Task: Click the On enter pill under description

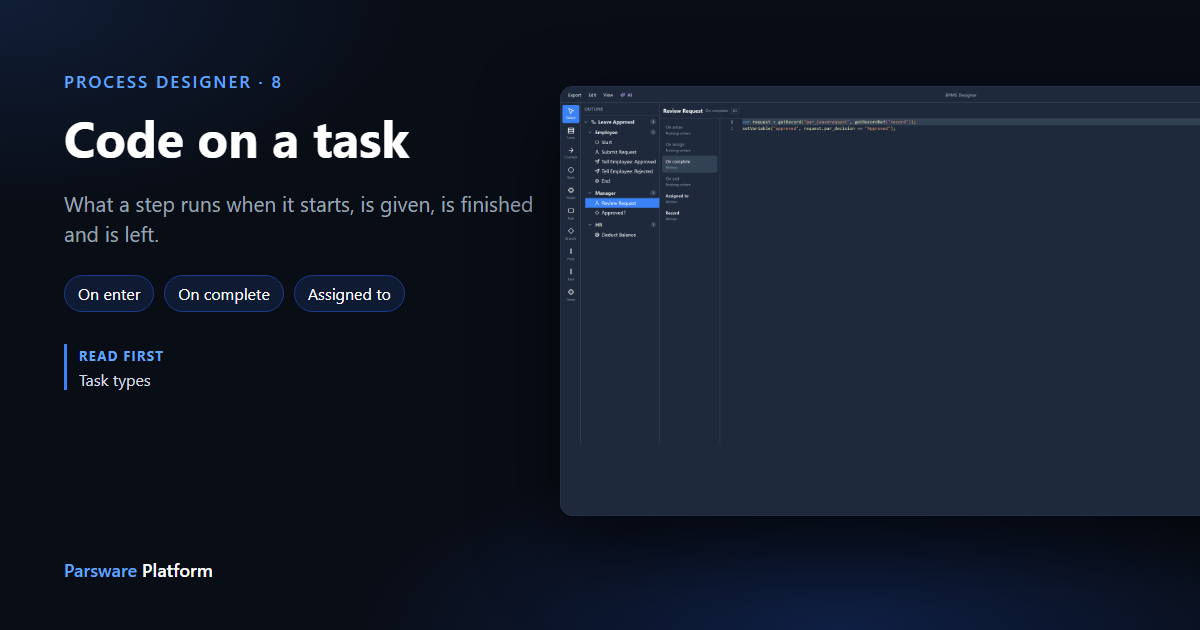Action: click(x=109, y=294)
